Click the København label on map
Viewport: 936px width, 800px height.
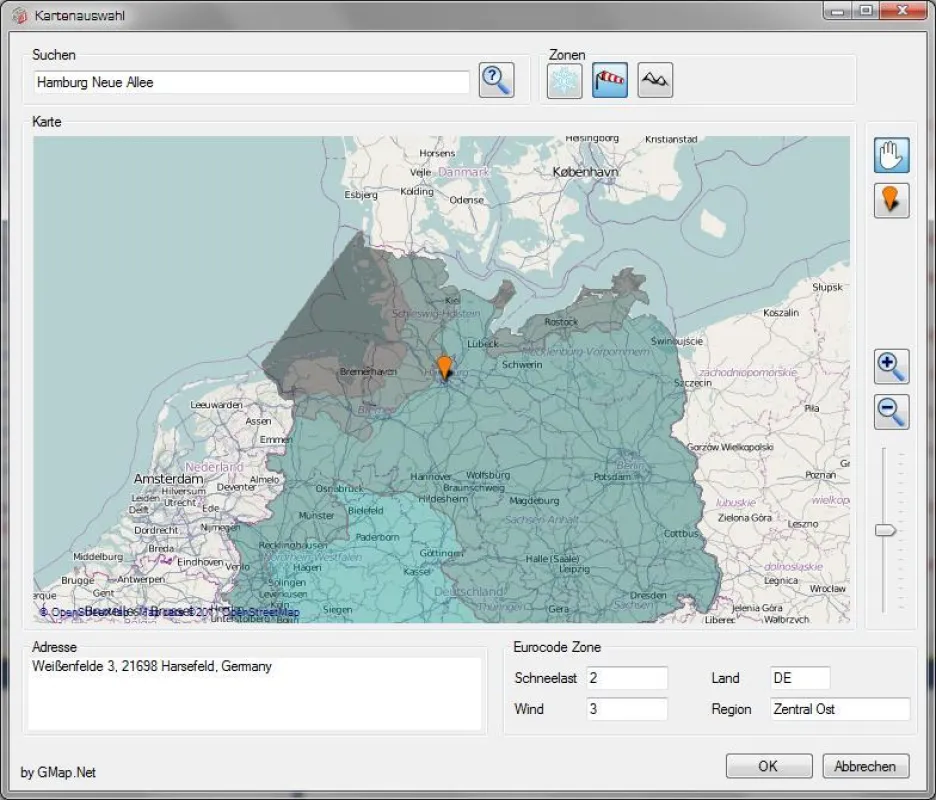click(x=585, y=172)
